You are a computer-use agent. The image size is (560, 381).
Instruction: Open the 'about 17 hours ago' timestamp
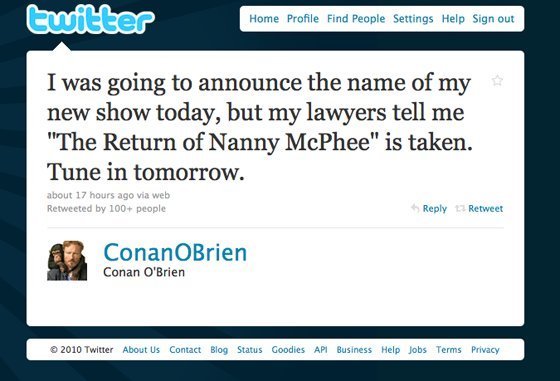coord(90,195)
